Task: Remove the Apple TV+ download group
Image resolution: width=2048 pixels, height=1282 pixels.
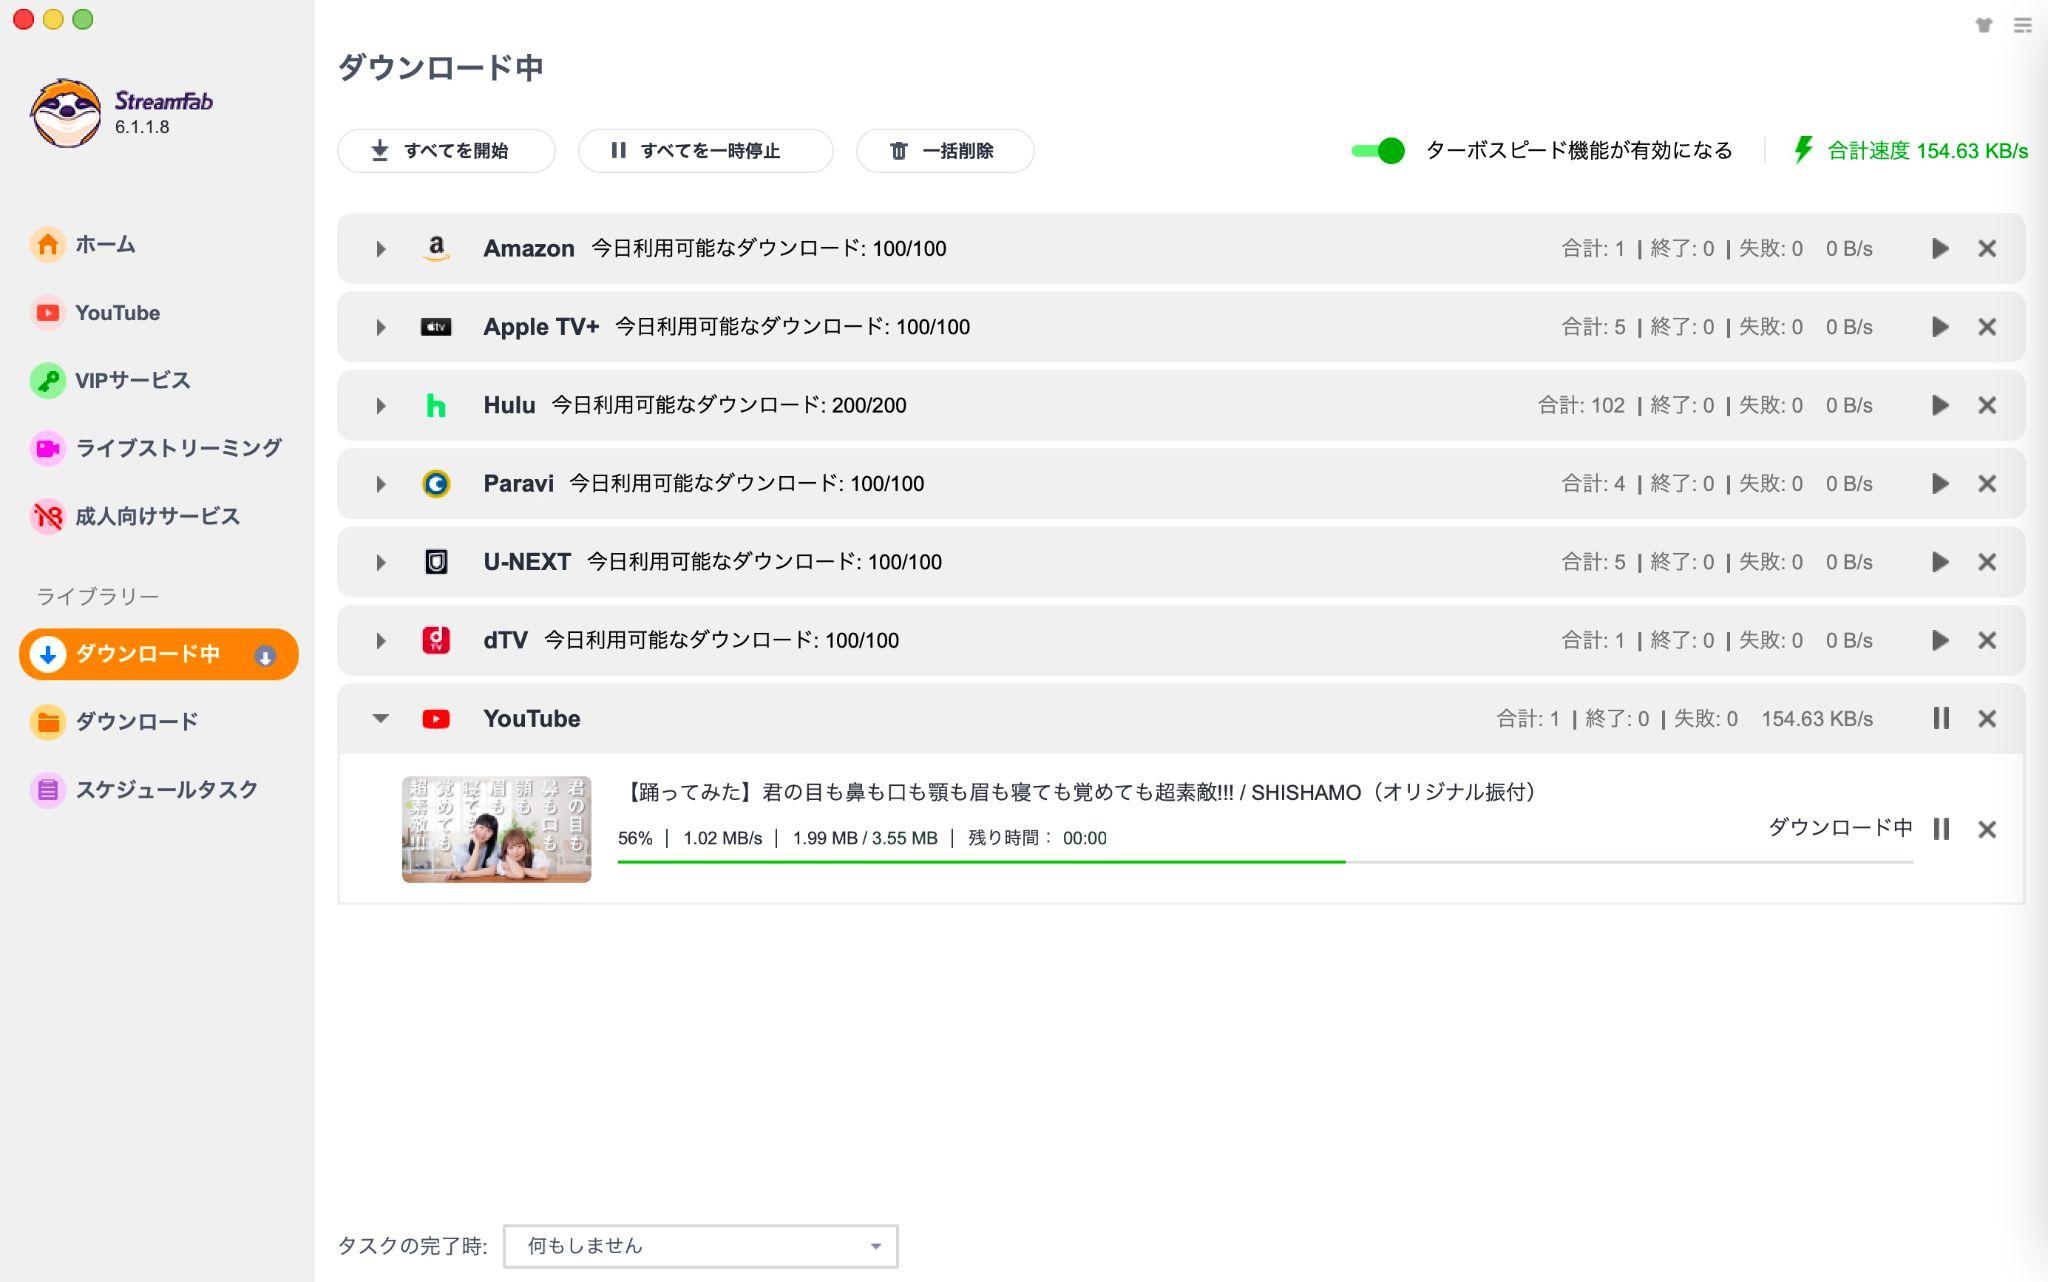Action: [x=1987, y=327]
